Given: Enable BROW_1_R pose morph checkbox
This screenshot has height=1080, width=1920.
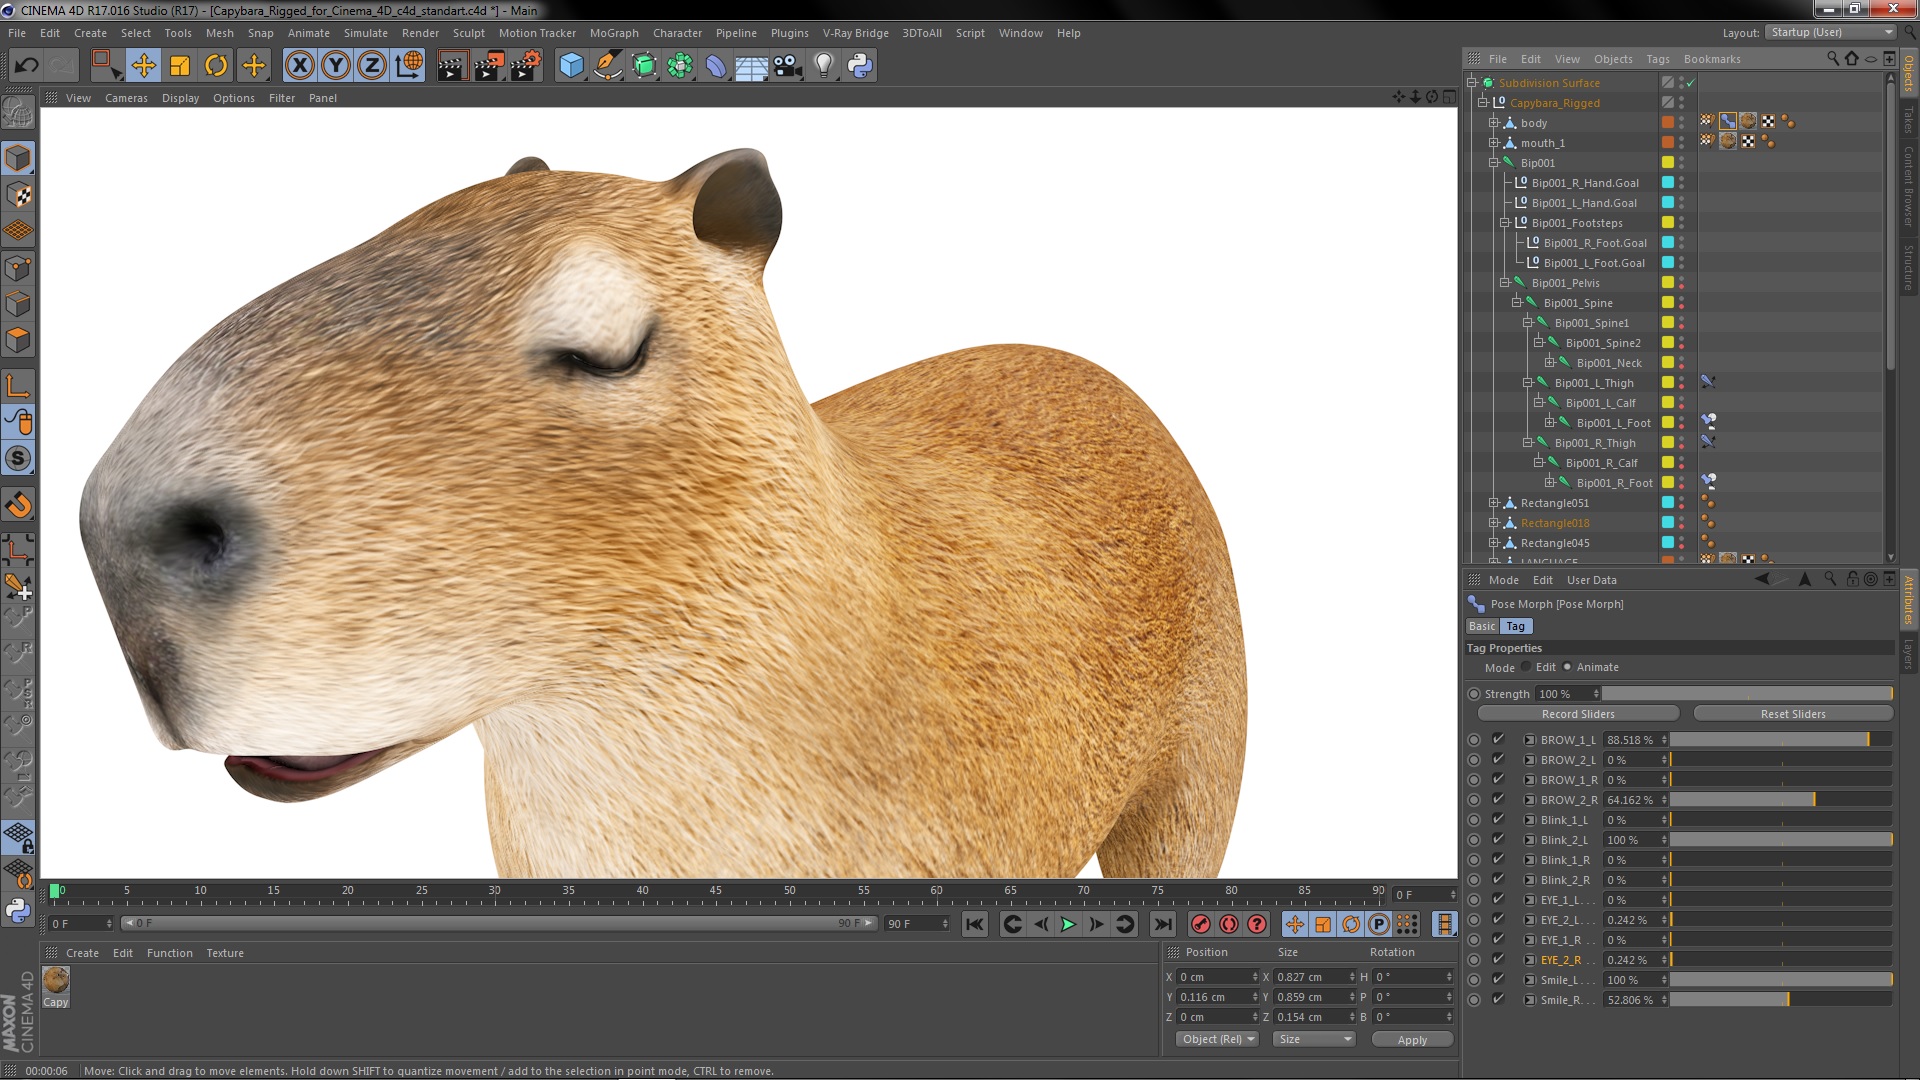Looking at the screenshot, I should click(1497, 779).
